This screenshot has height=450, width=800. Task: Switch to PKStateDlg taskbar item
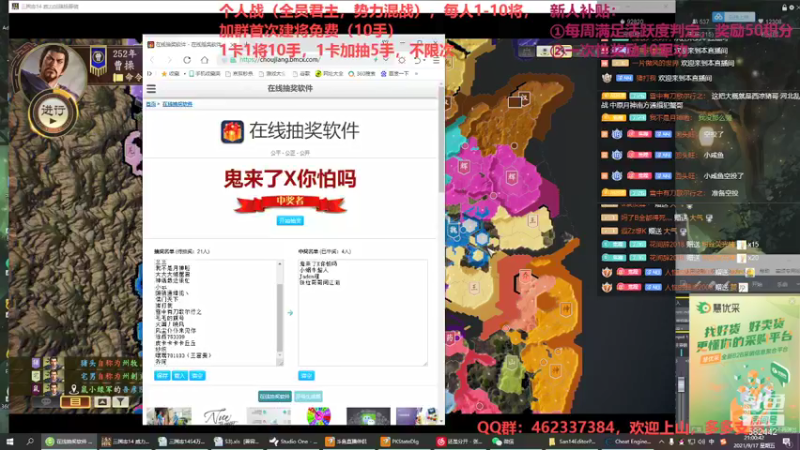(404, 442)
